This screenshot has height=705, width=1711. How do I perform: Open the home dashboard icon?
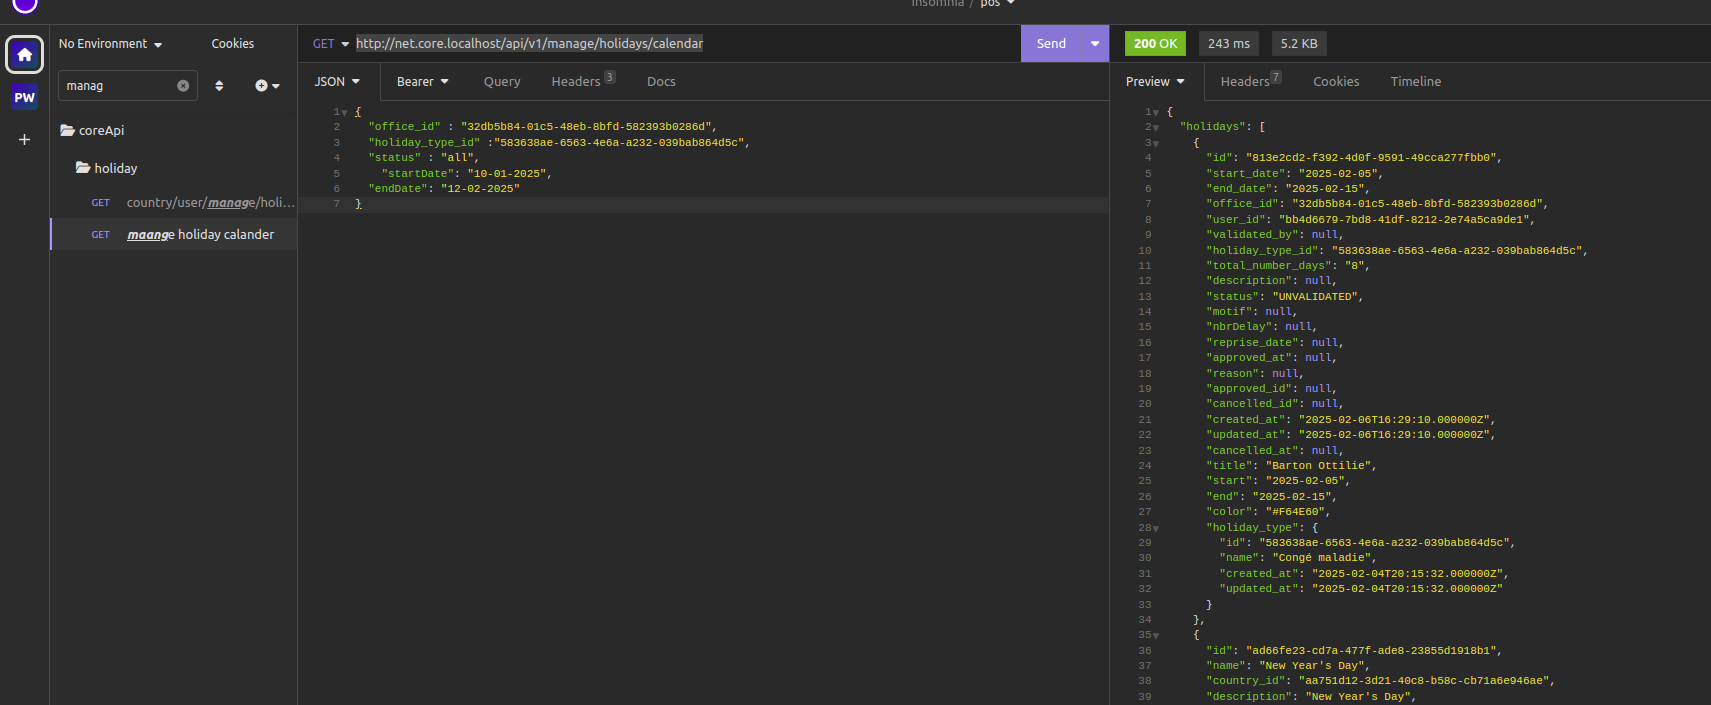(x=24, y=54)
